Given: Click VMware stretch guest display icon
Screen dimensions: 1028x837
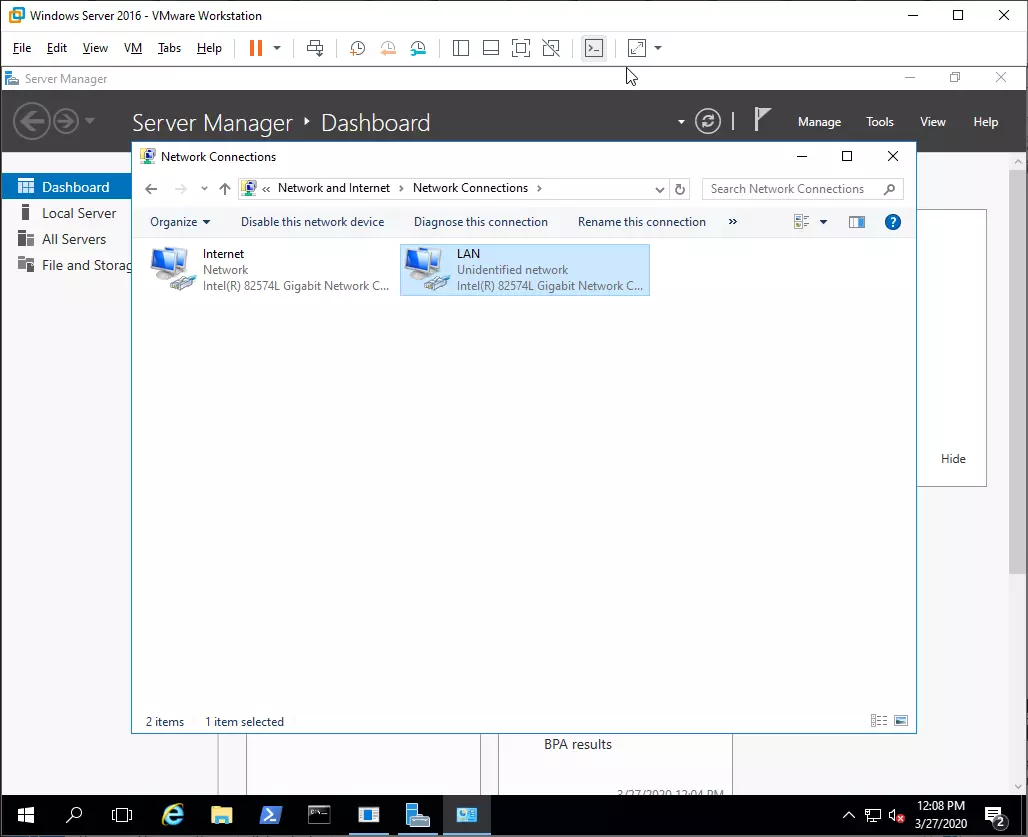Looking at the screenshot, I should coord(637,48).
